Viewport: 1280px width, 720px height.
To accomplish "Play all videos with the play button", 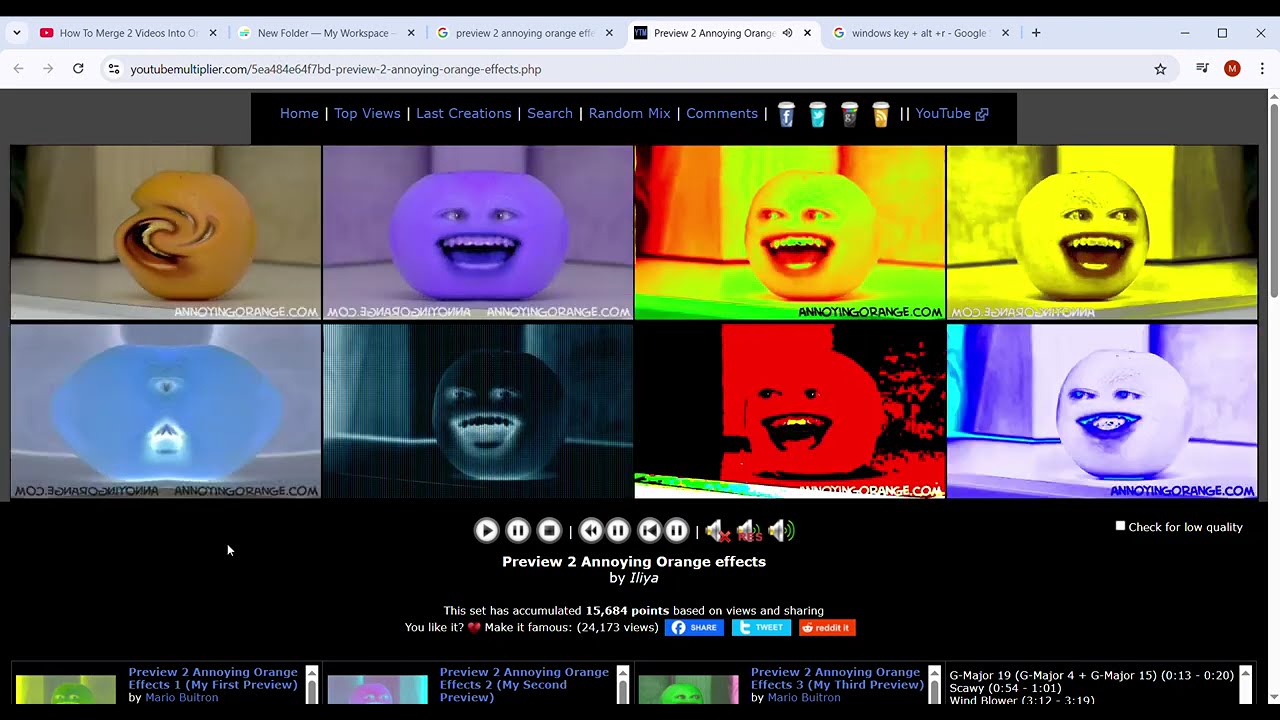I will [x=486, y=531].
